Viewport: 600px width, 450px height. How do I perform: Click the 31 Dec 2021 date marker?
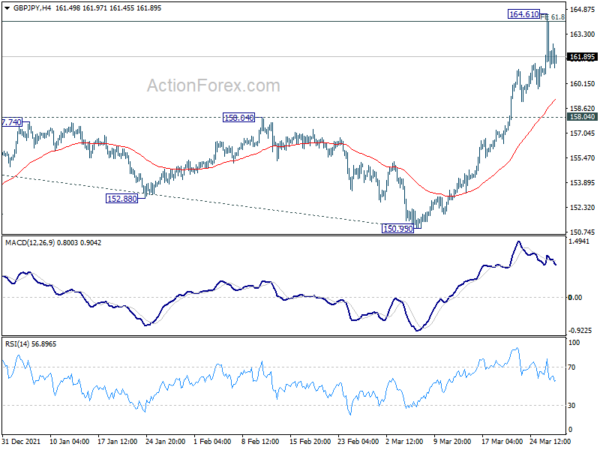[21, 441]
